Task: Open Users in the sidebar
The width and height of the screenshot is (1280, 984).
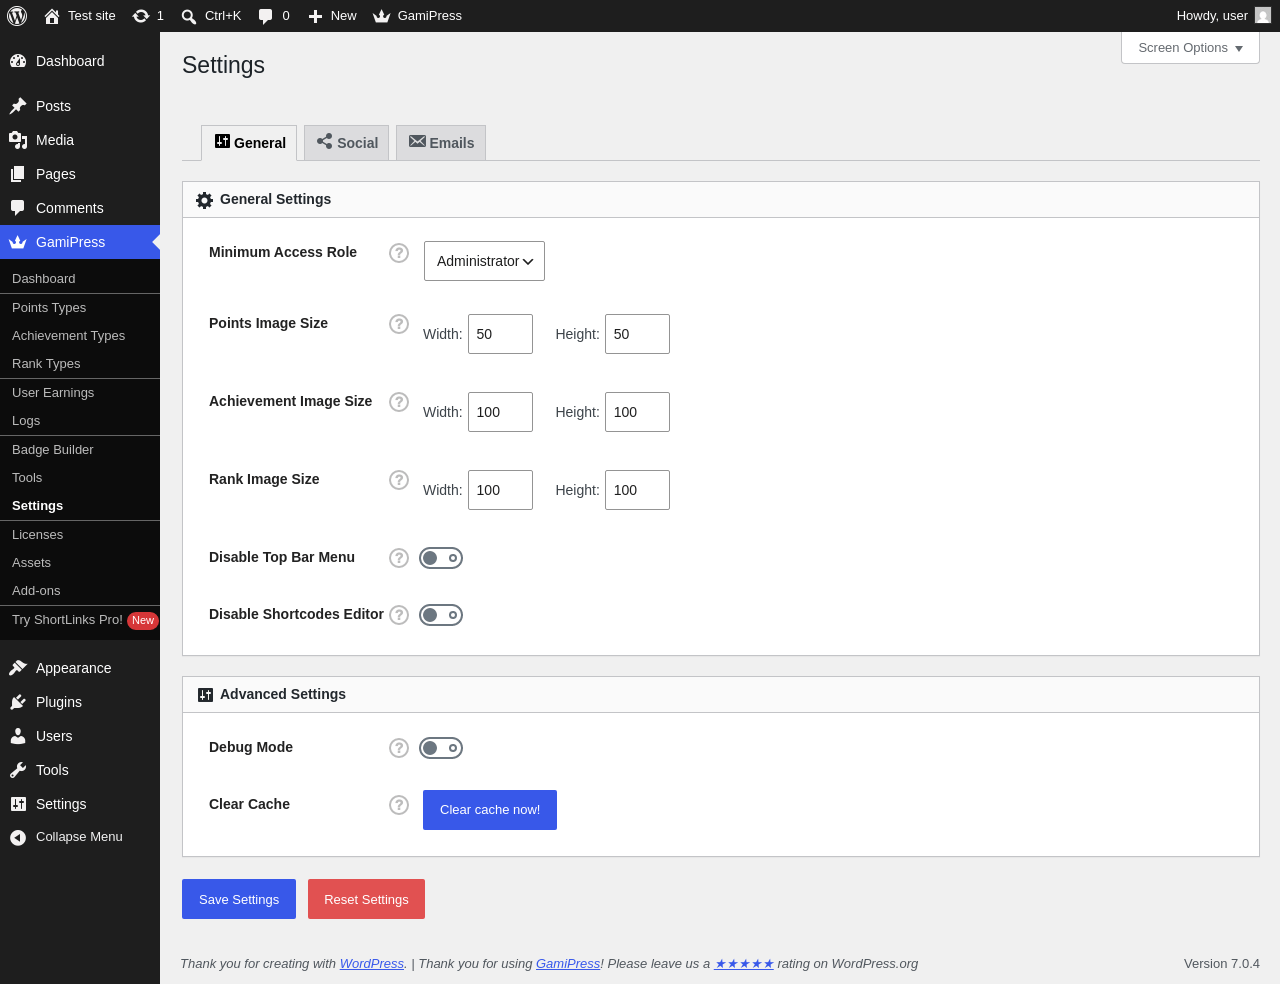Action: [80, 736]
